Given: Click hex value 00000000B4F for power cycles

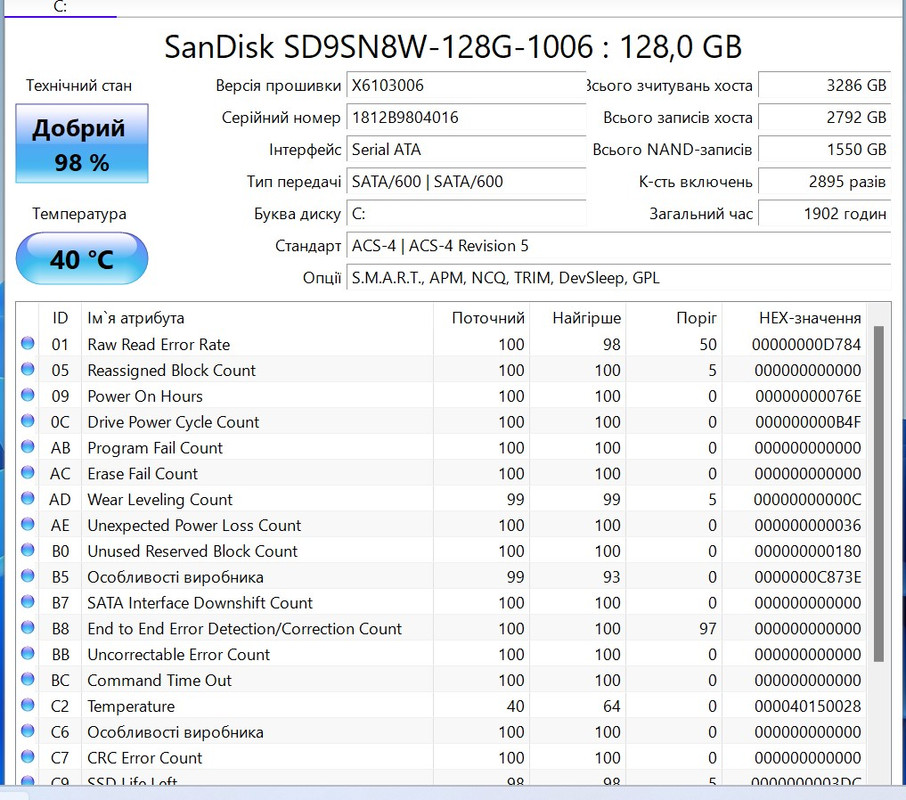Looking at the screenshot, I should (808, 422).
